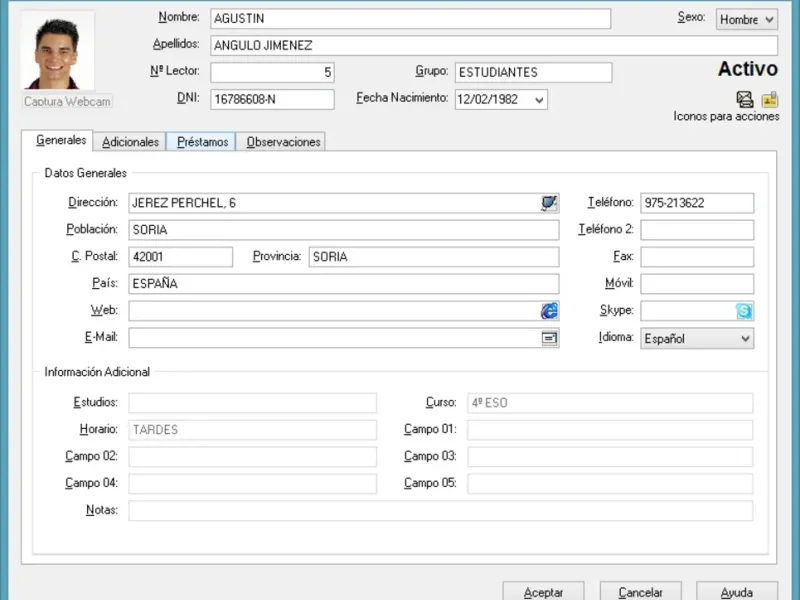800x600 pixels.
Task: Click the Campo 04 input field
Action: tap(253, 484)
